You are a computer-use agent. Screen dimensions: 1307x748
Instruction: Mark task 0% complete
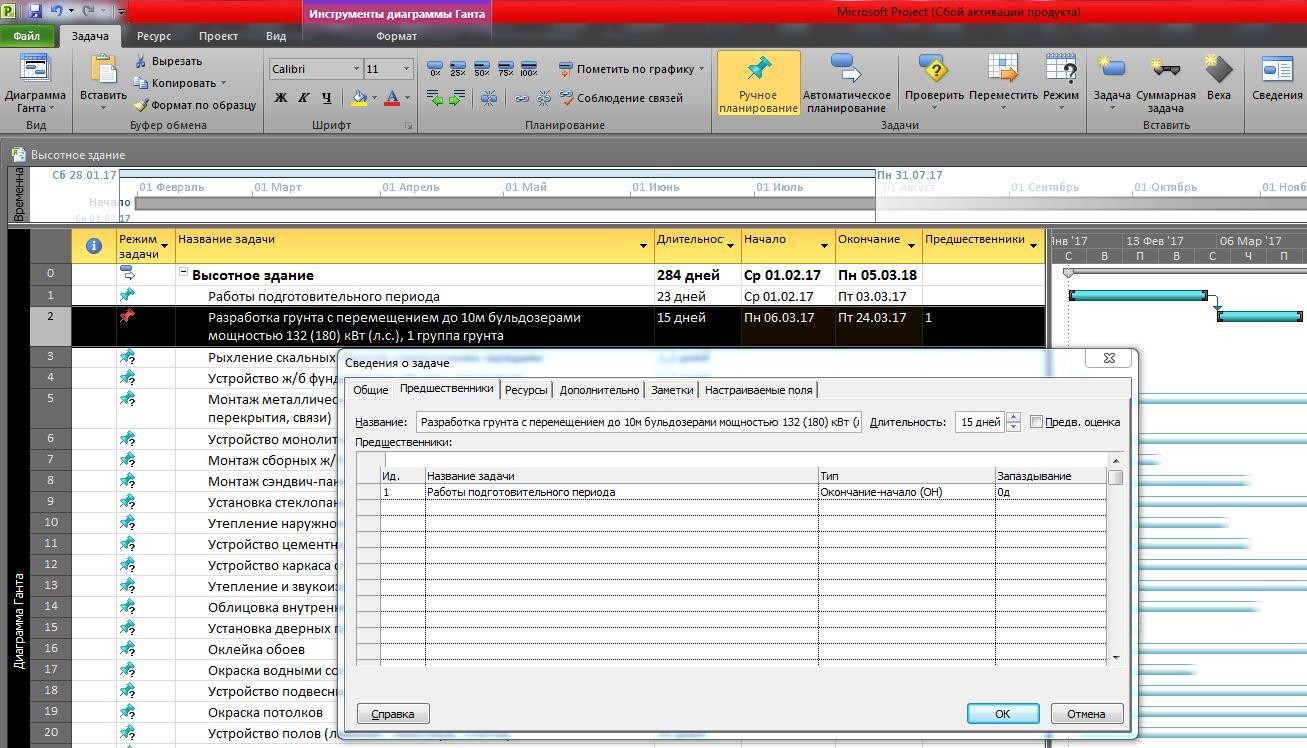tap(435, 69)
